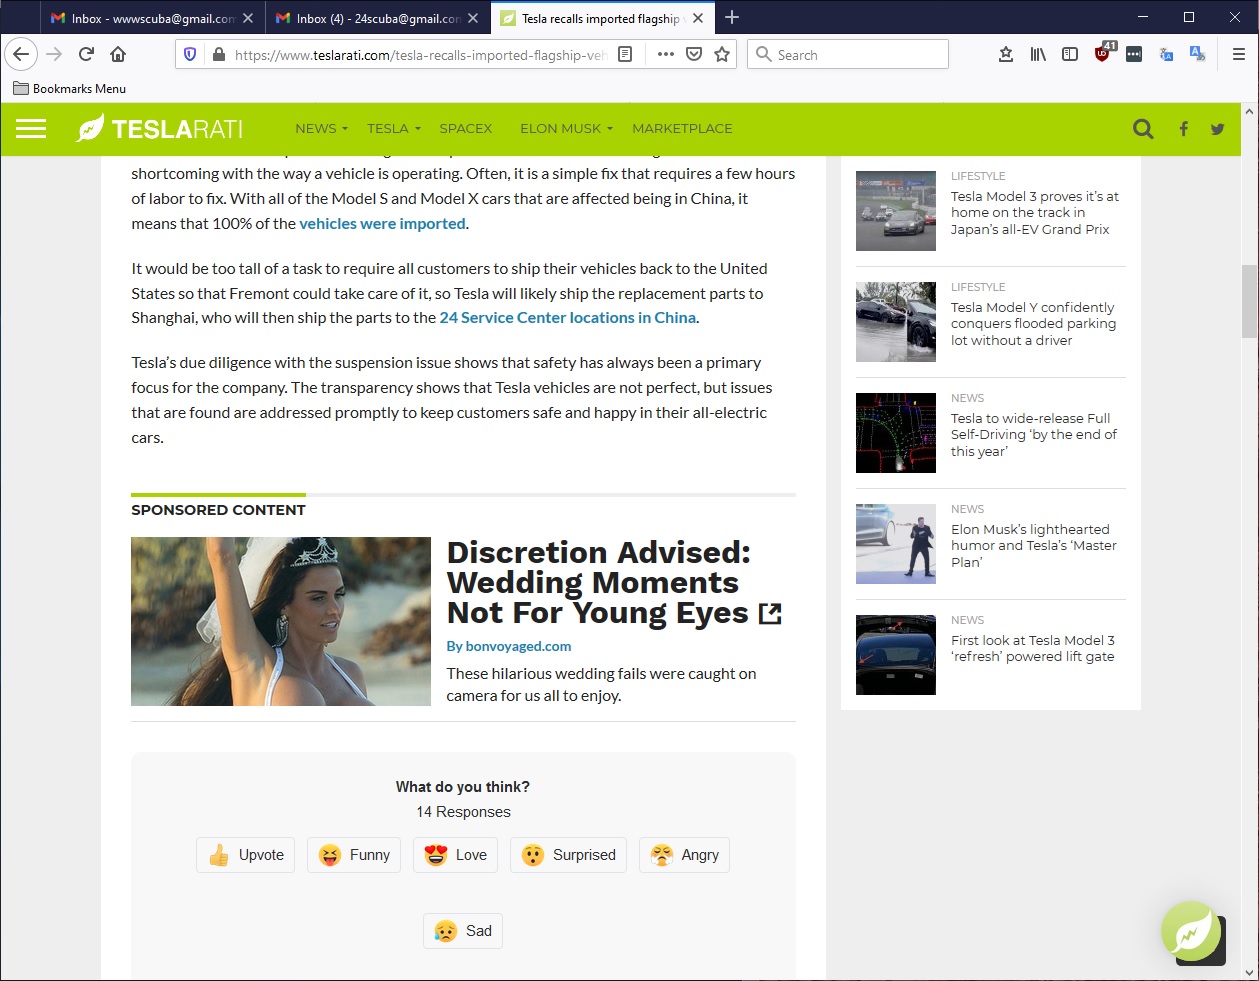Open Full Self-Driving wide-release article
This screenshot has height=981, width=1259.
coord(1034,435)
